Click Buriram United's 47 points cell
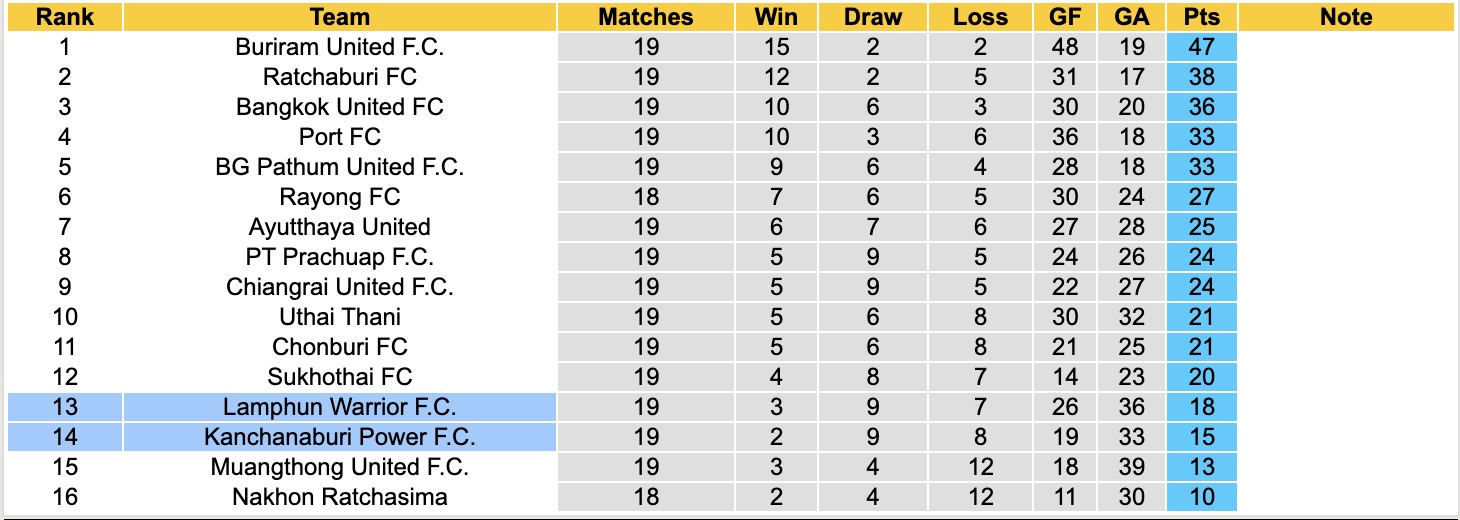Image resolution: width=1460 pixels, height=520 pixels. click(x=1201, y=47)
